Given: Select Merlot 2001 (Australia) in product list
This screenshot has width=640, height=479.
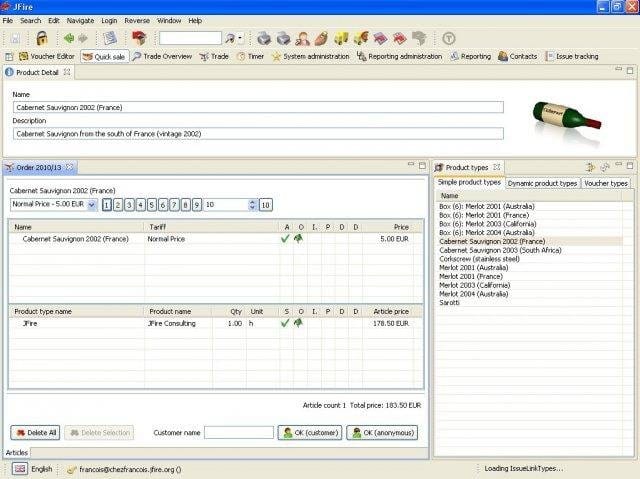Looking at the screenshot, I should point(473,268).
